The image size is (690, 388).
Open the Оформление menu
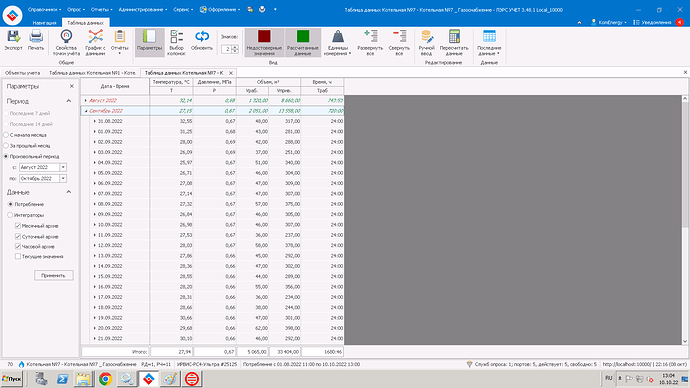[x=220, y=9]
